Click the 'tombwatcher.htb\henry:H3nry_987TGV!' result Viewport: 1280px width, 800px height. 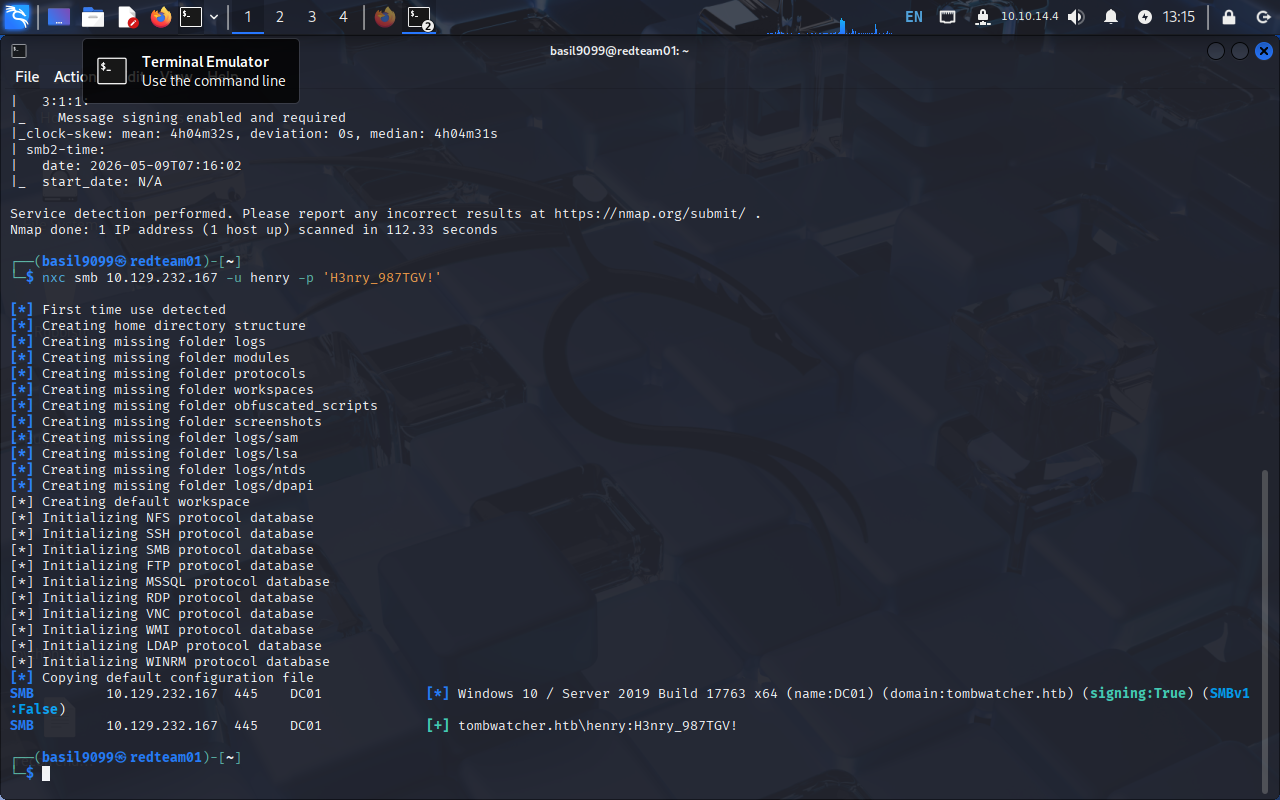click(x=597, y=726)
